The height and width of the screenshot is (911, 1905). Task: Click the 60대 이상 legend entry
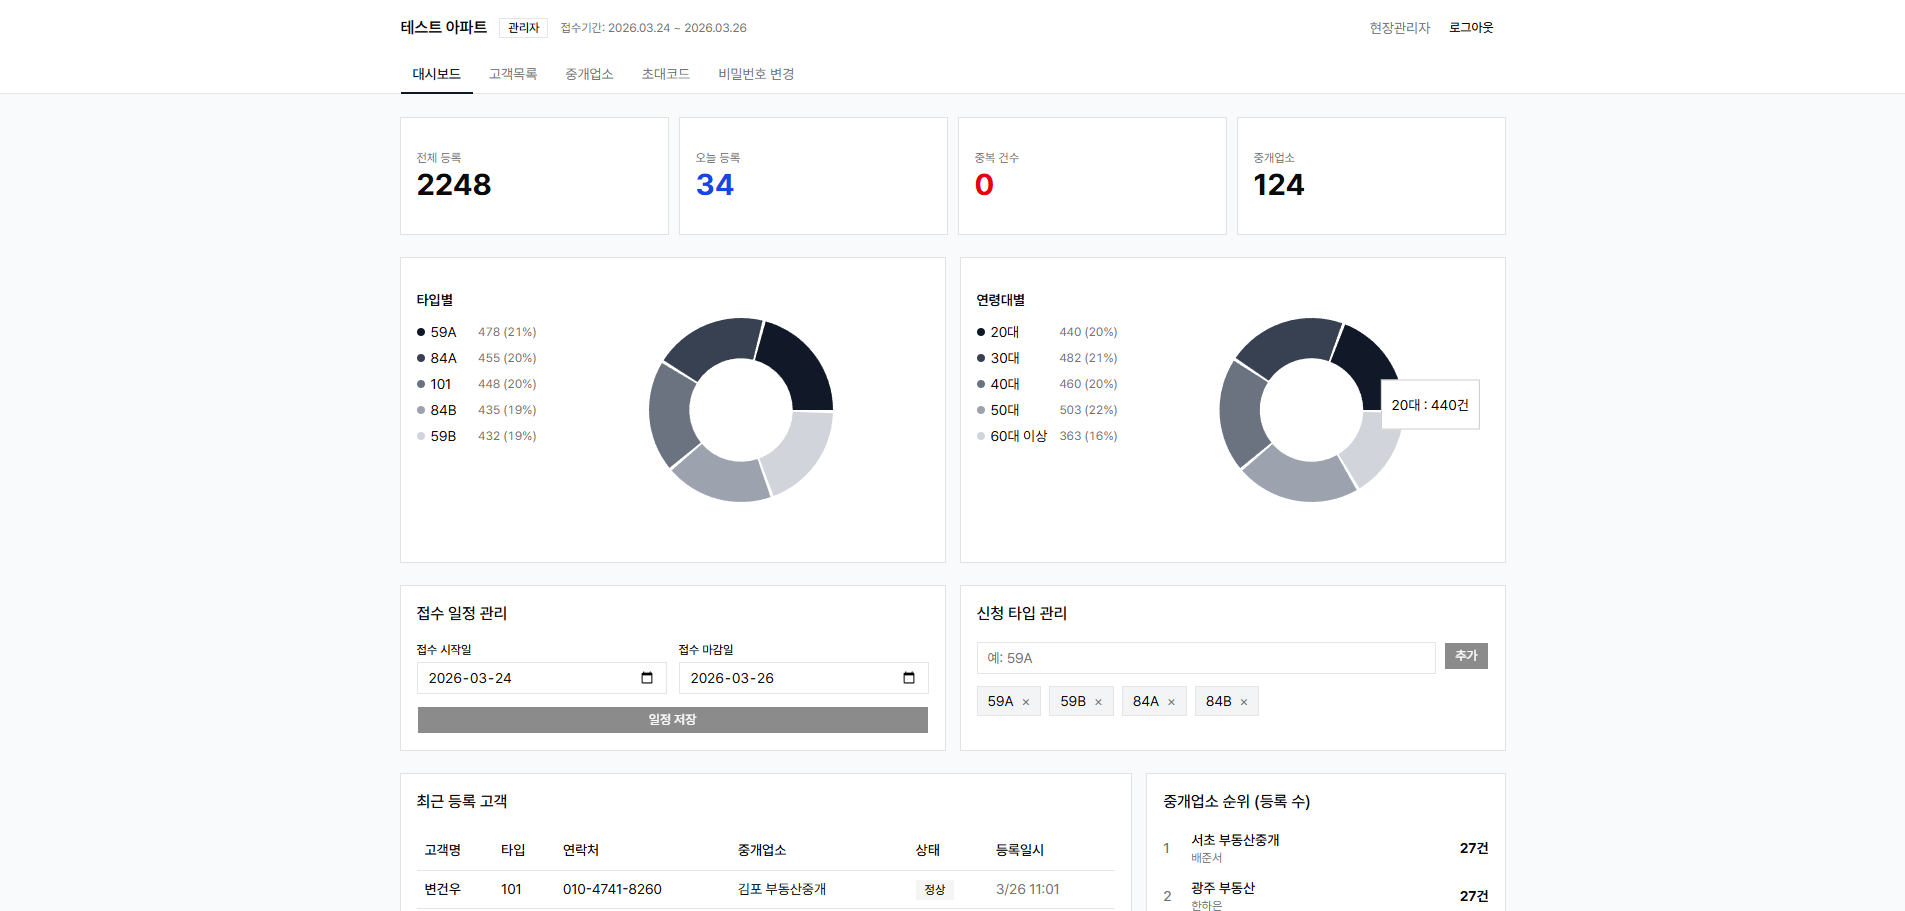[x=1018, y=436]
